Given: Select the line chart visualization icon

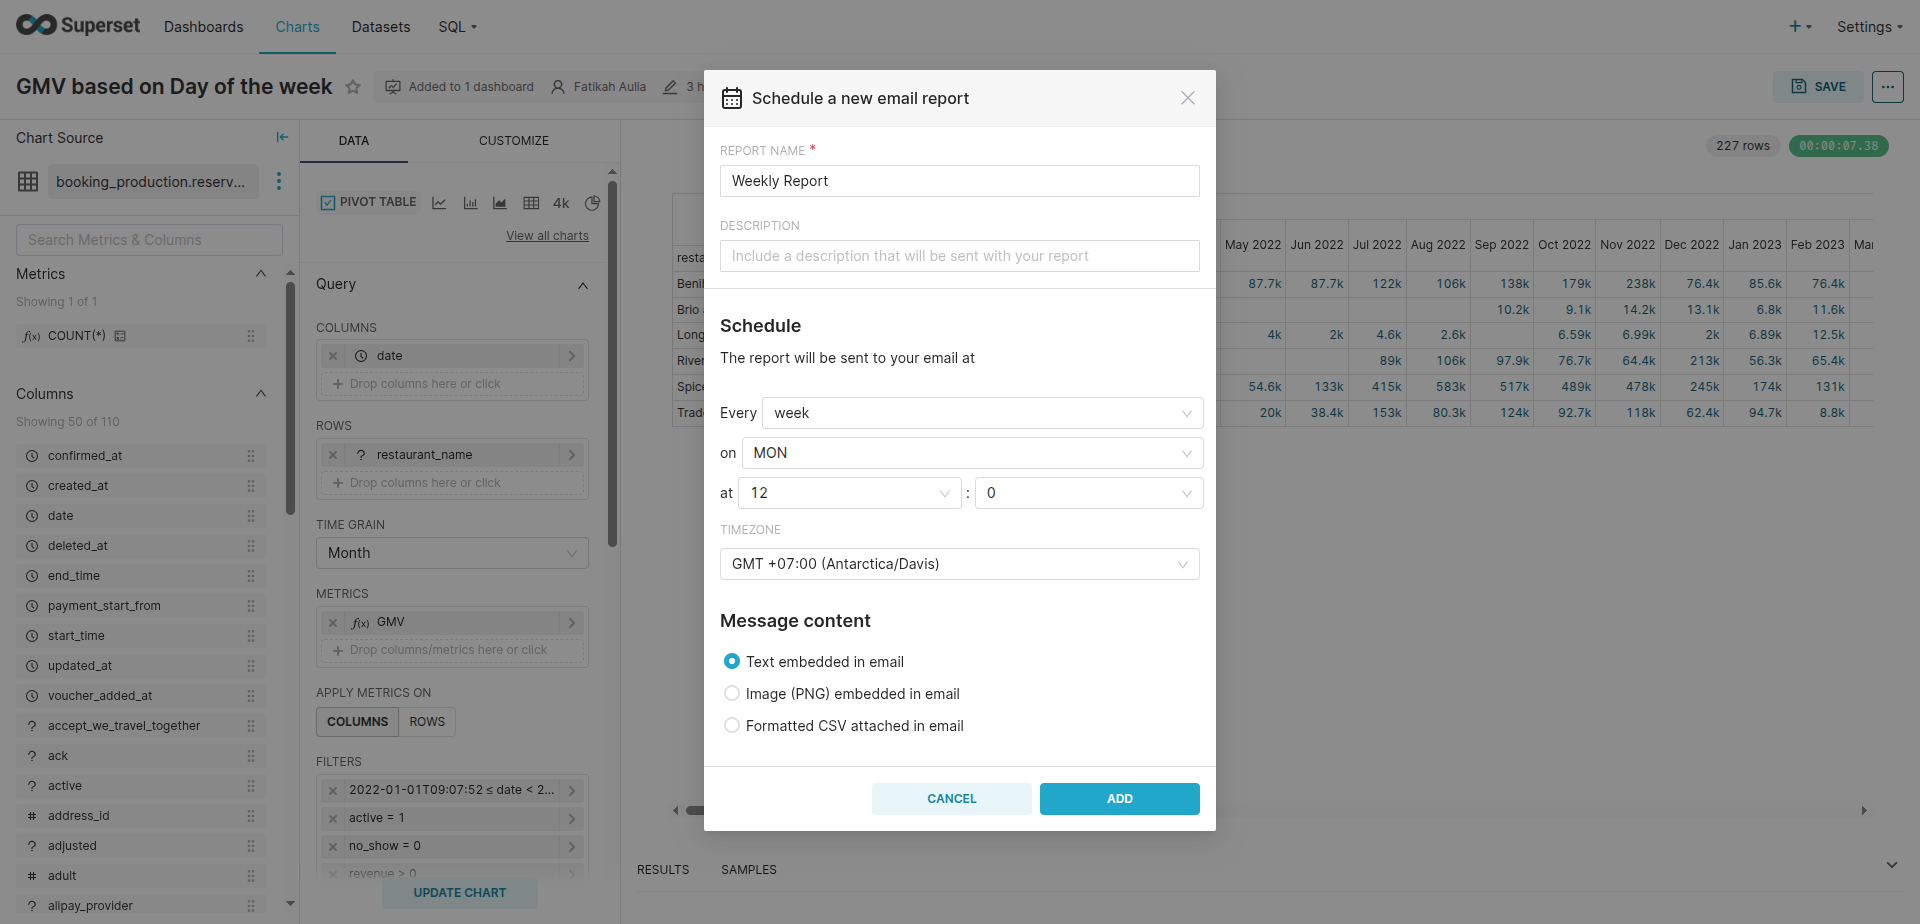Looking at the screenshot, I should click(439, 203).
